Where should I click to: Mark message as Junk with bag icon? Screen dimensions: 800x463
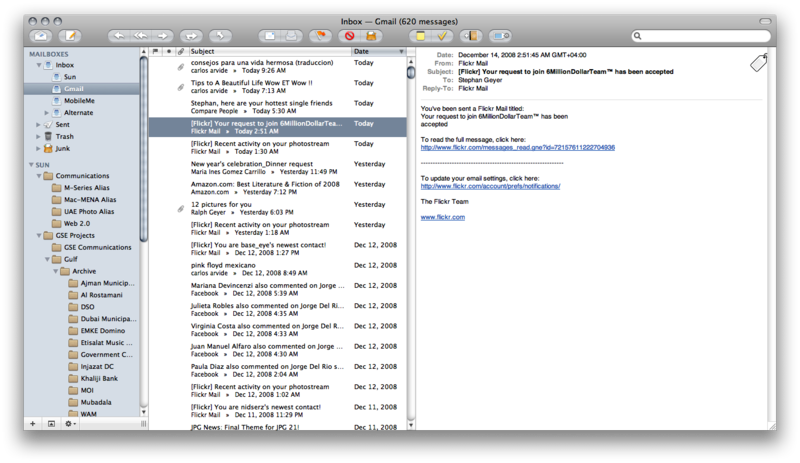[x=371, y=36]
